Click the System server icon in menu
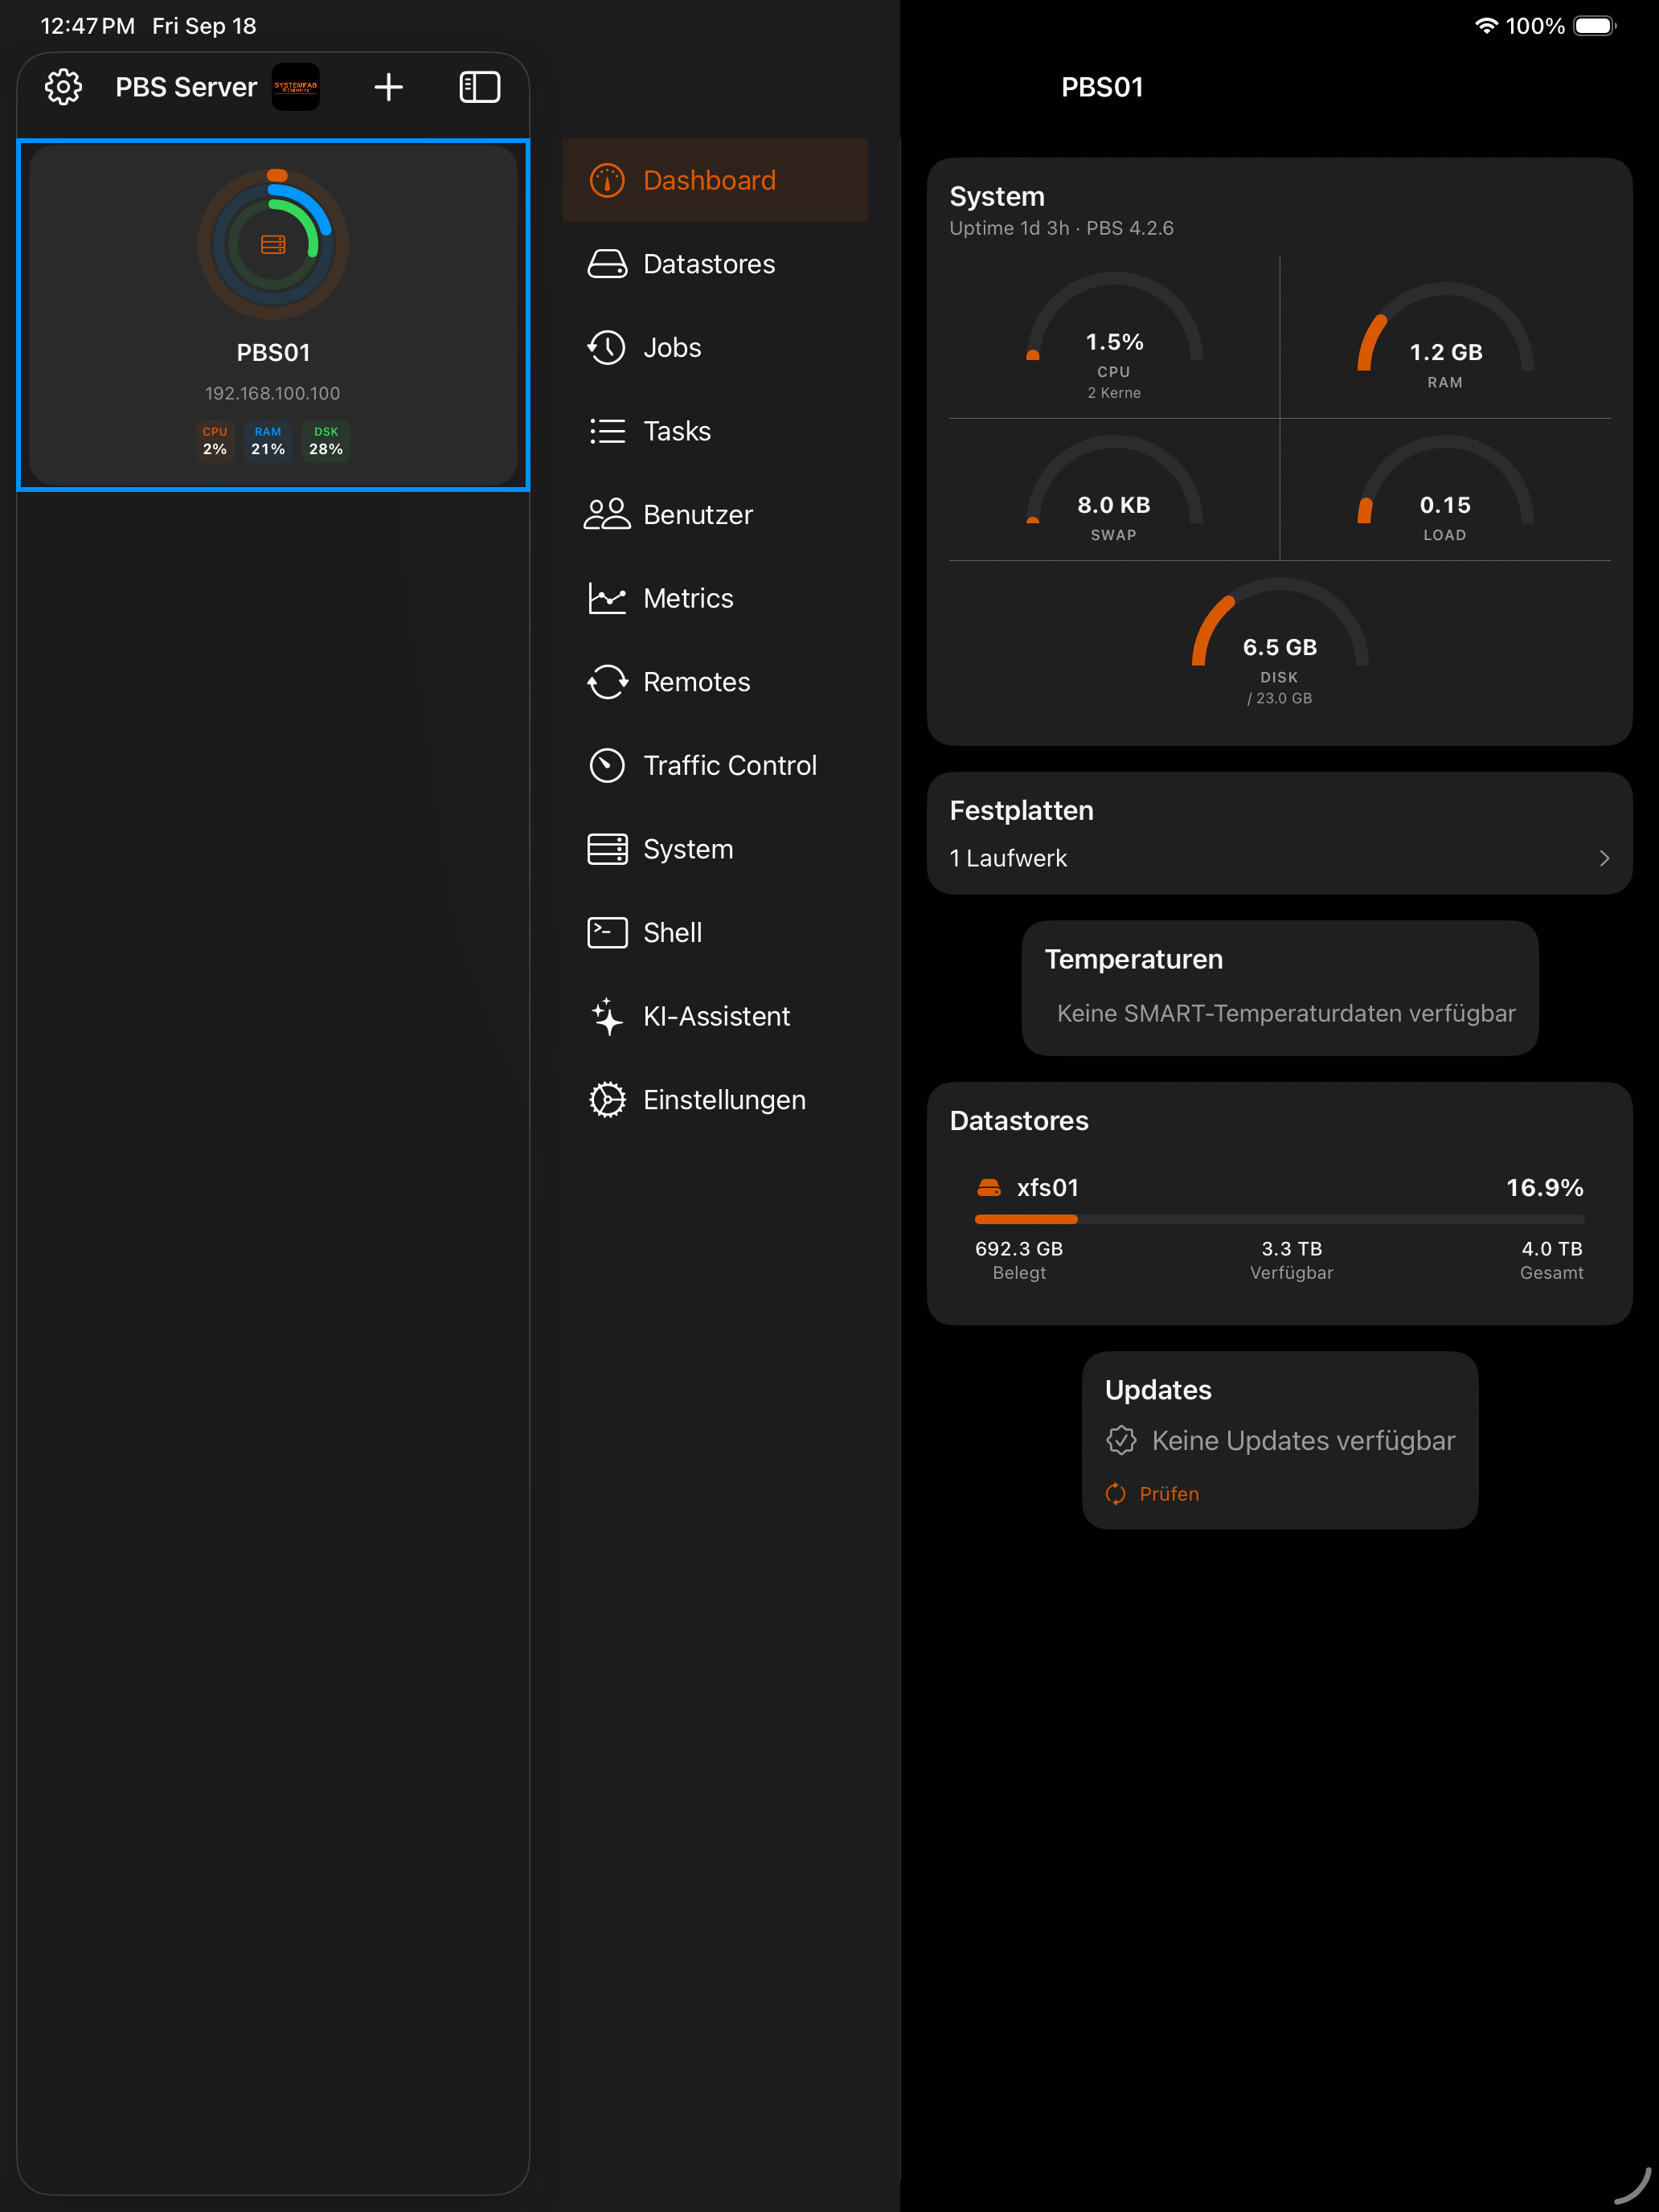 click(607, 849)
